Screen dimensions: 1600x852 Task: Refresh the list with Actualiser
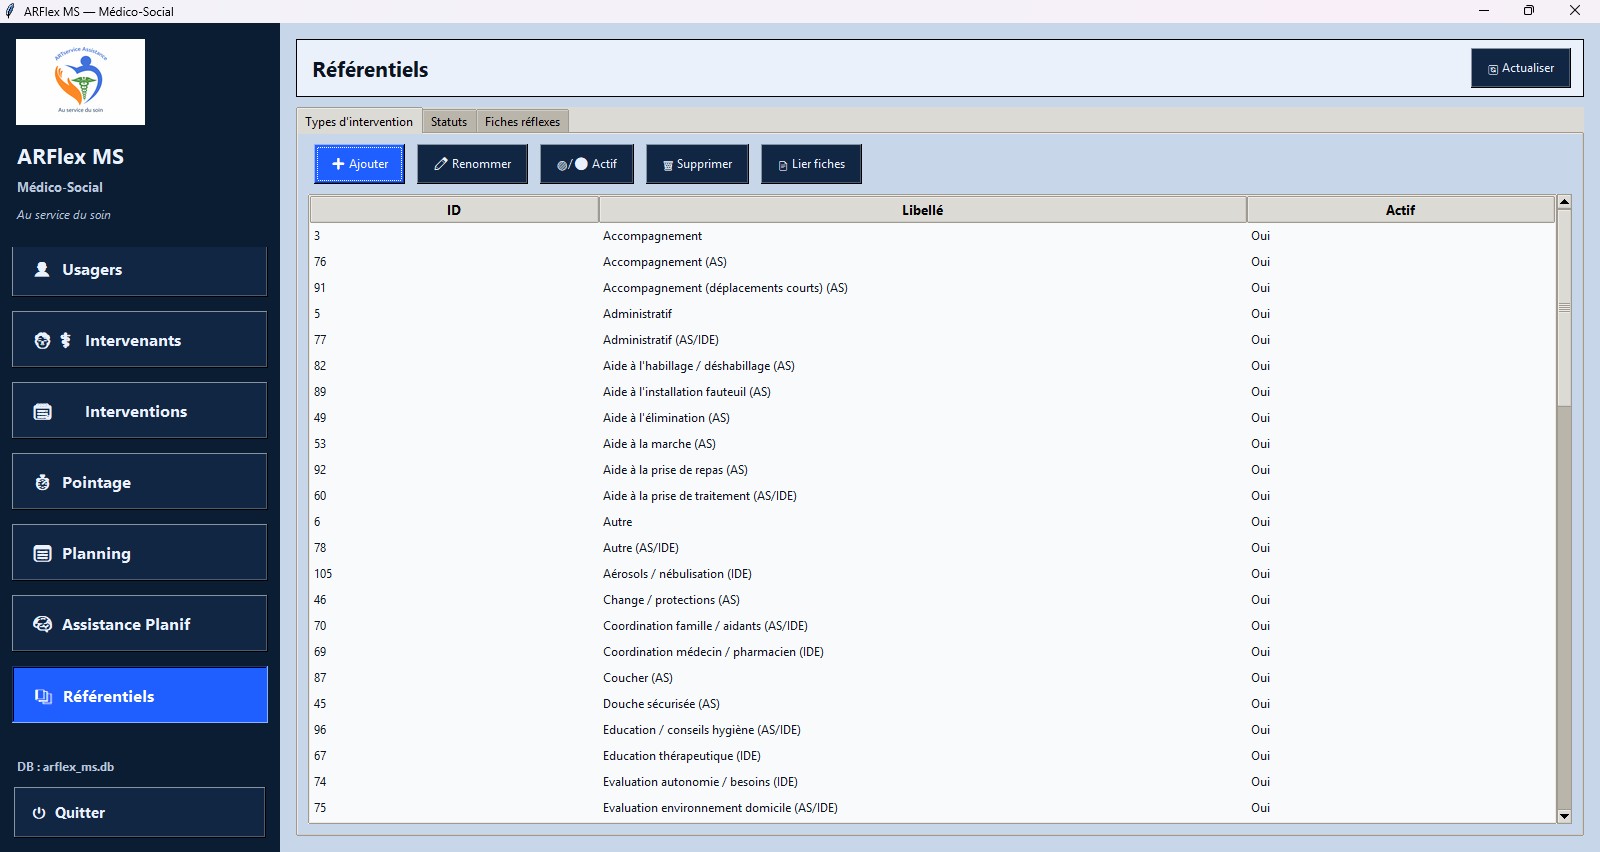pos(1520,69)
